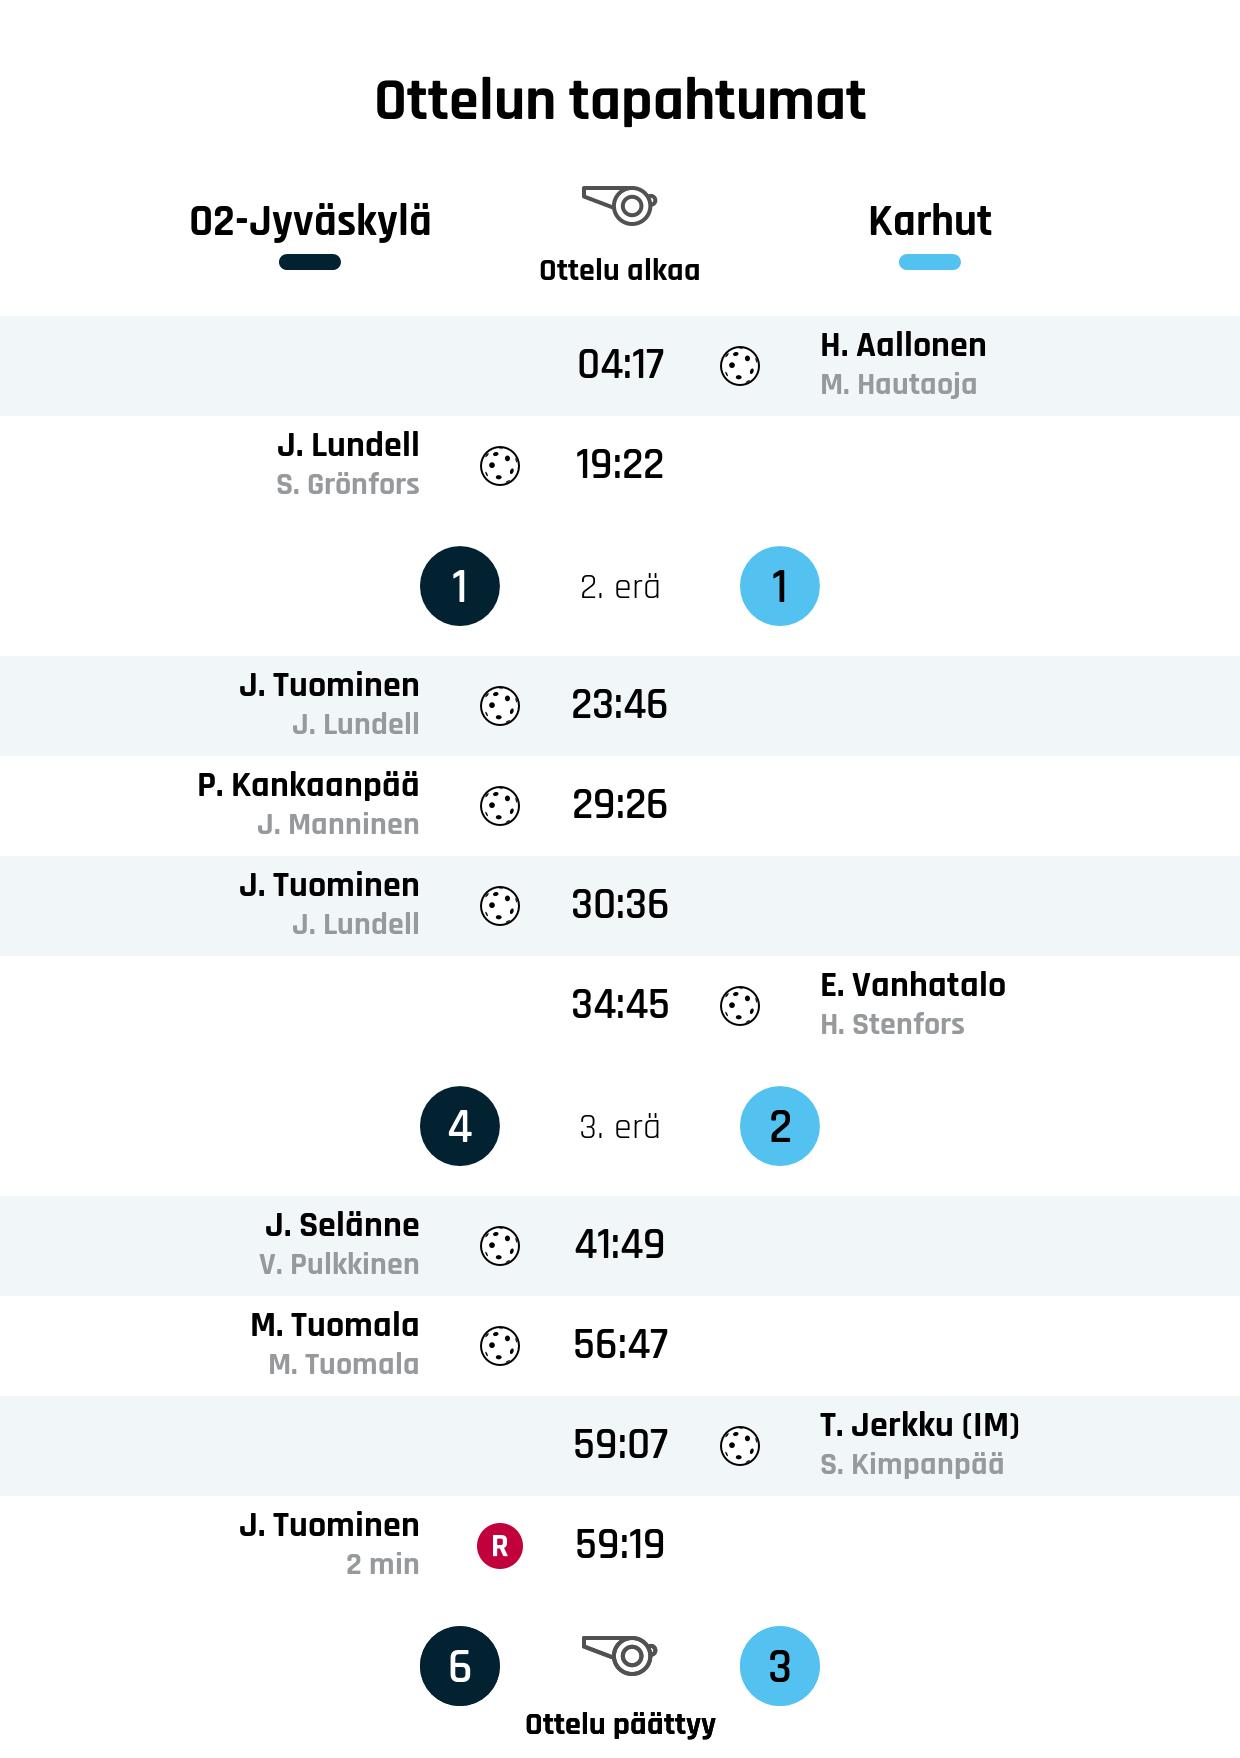The height and width of the screenshot is (1758, 1240).
Task: Click the goal ball icon at 59:07
Action: pos(740,1446)
